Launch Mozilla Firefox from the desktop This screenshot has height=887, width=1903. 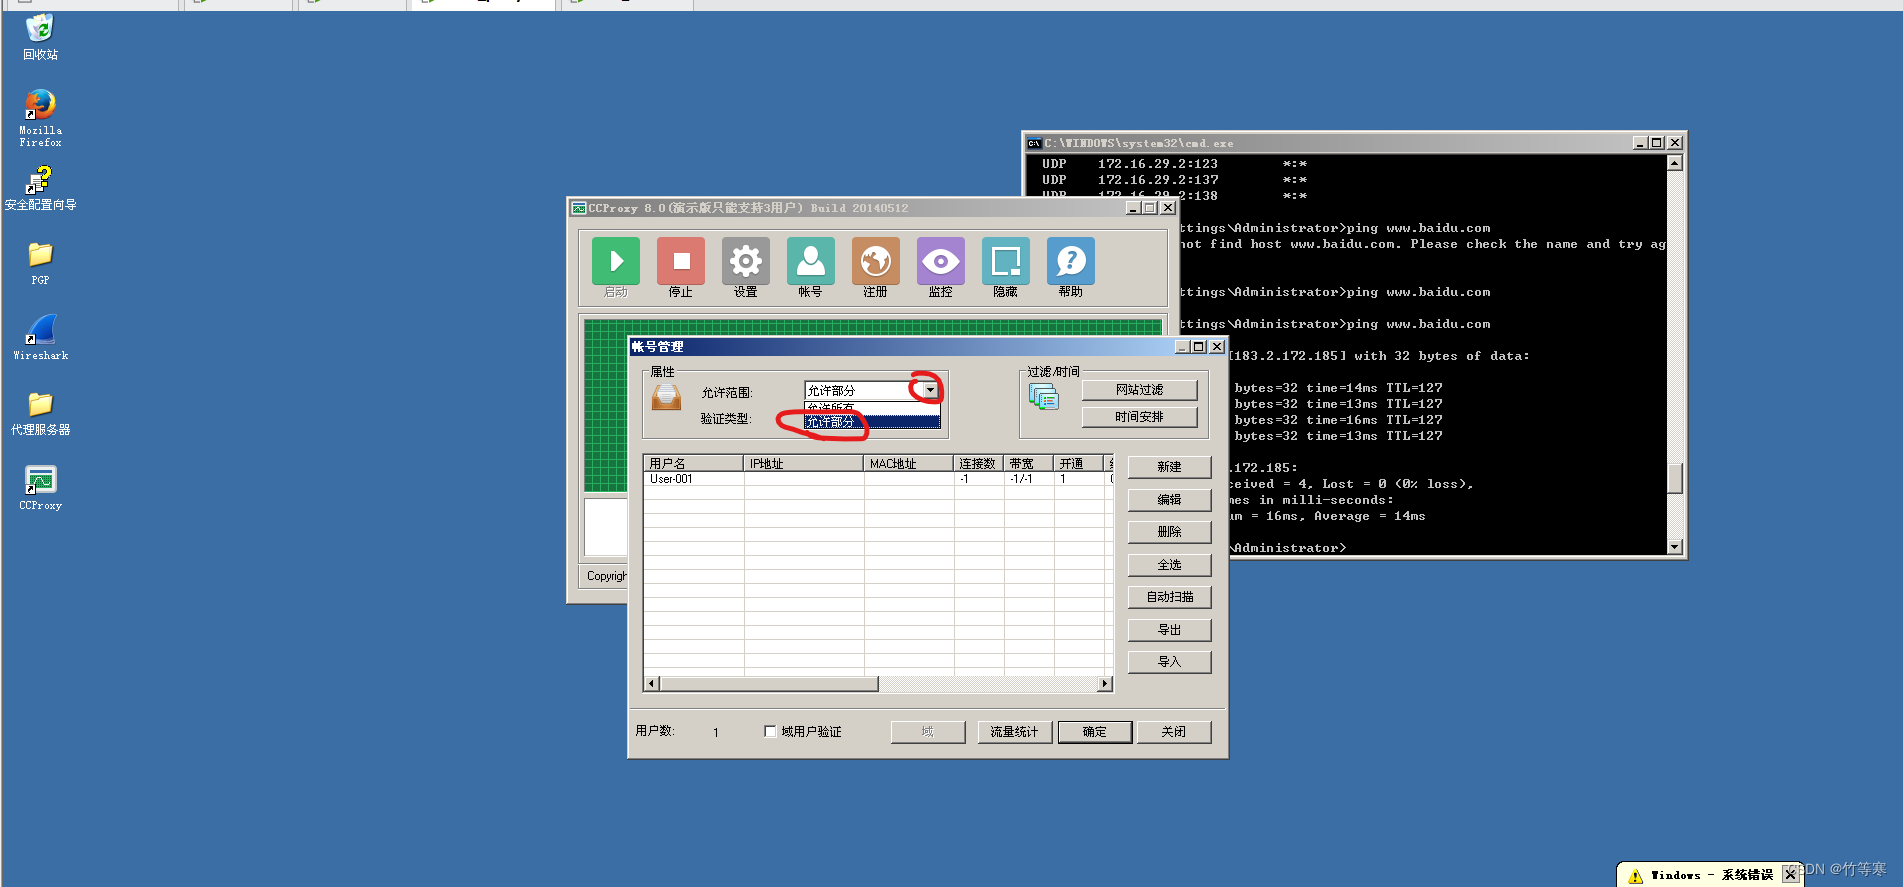click(40, 104)
